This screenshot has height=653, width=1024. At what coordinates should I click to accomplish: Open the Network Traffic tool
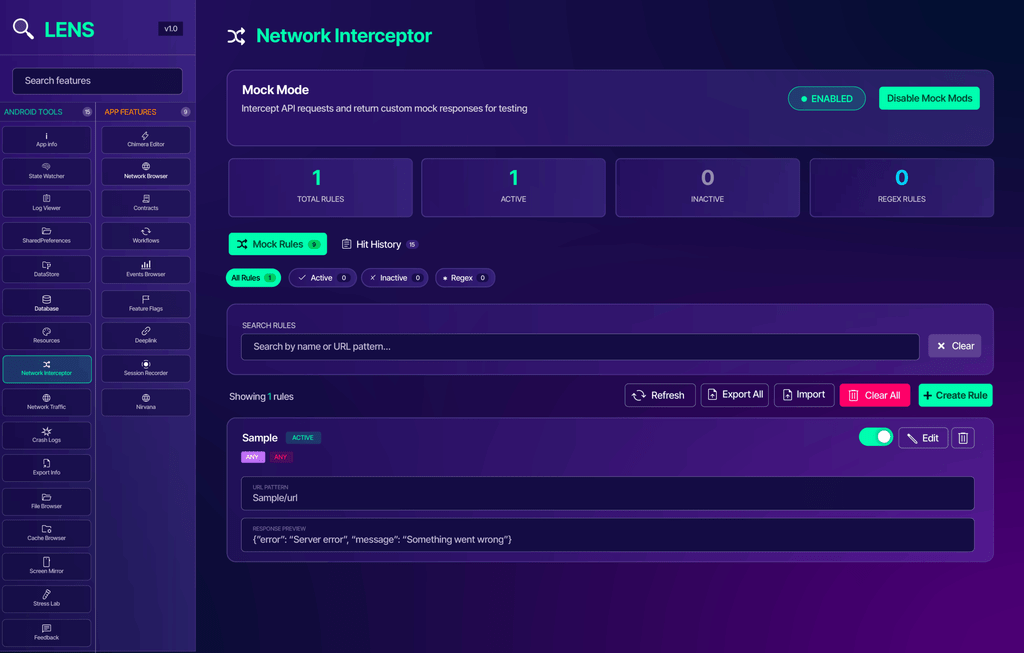[46, 402]
